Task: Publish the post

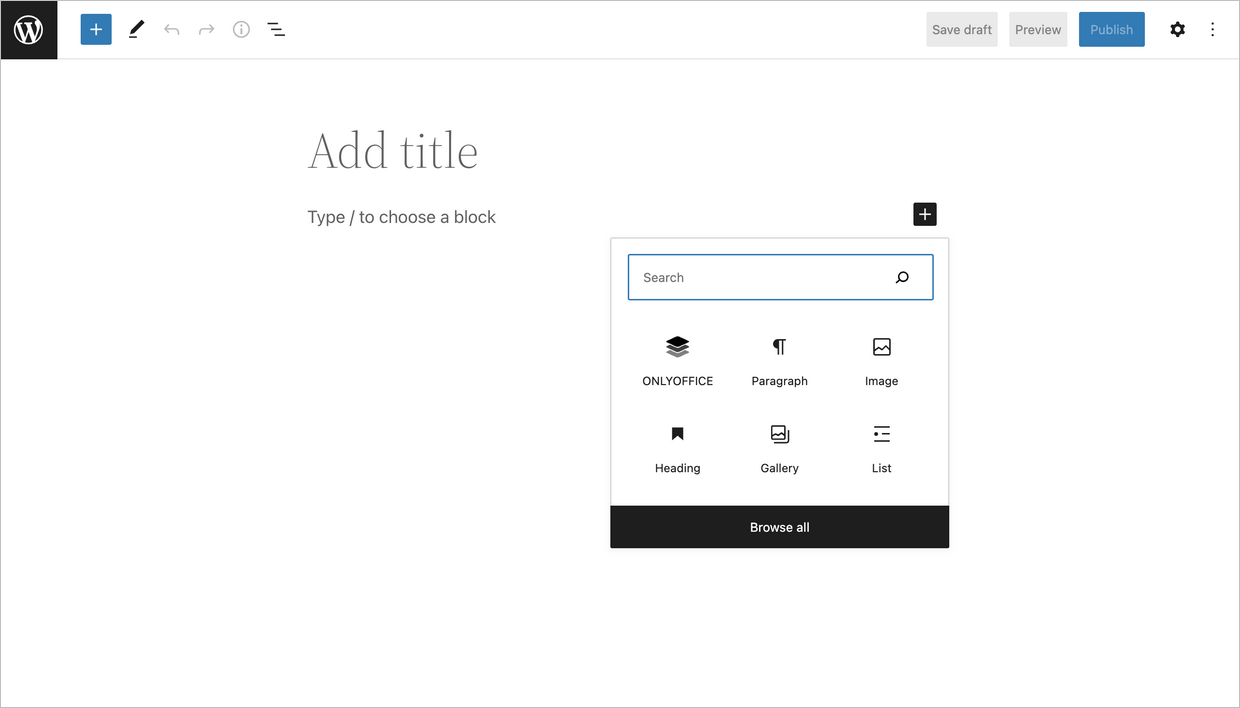Action: (1111, 29)
